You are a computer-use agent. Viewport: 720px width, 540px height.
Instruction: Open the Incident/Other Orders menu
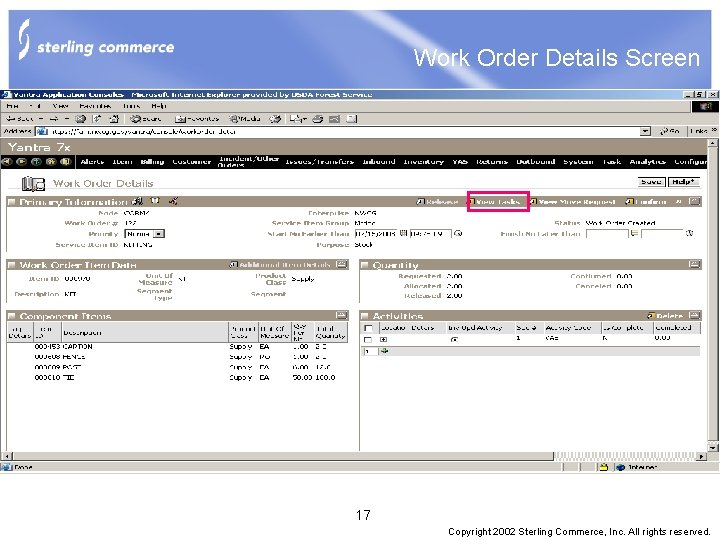[248, 162]
